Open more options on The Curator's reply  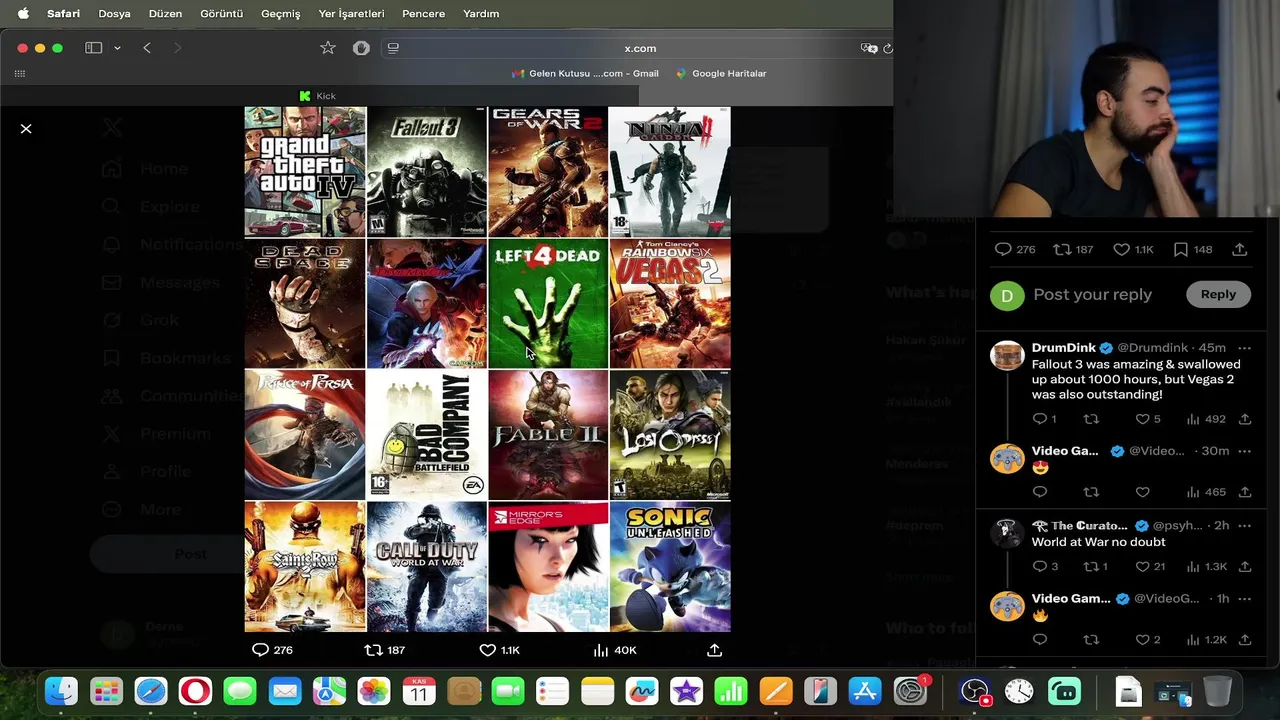1245,525
